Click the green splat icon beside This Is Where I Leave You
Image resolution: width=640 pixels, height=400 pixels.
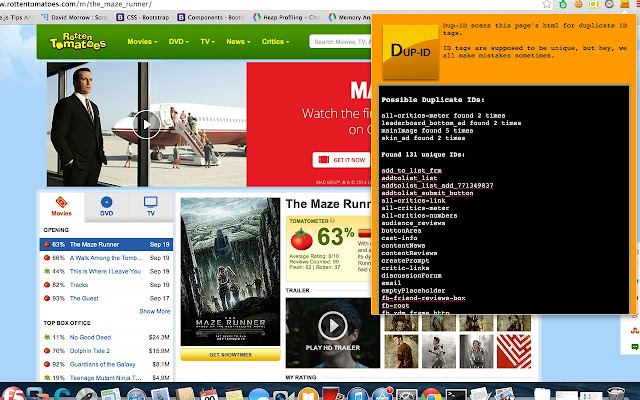pos(47,271)
